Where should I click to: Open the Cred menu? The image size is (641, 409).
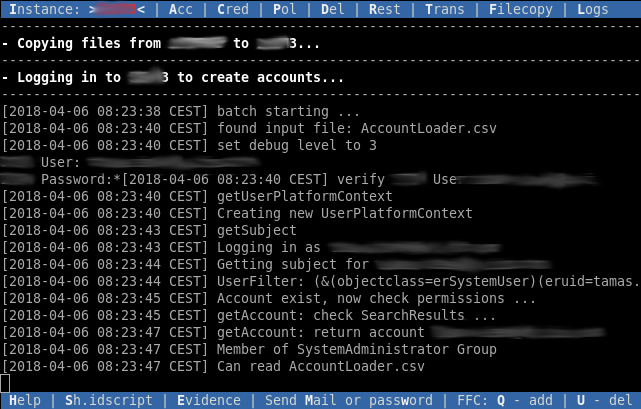pos(233,9)
